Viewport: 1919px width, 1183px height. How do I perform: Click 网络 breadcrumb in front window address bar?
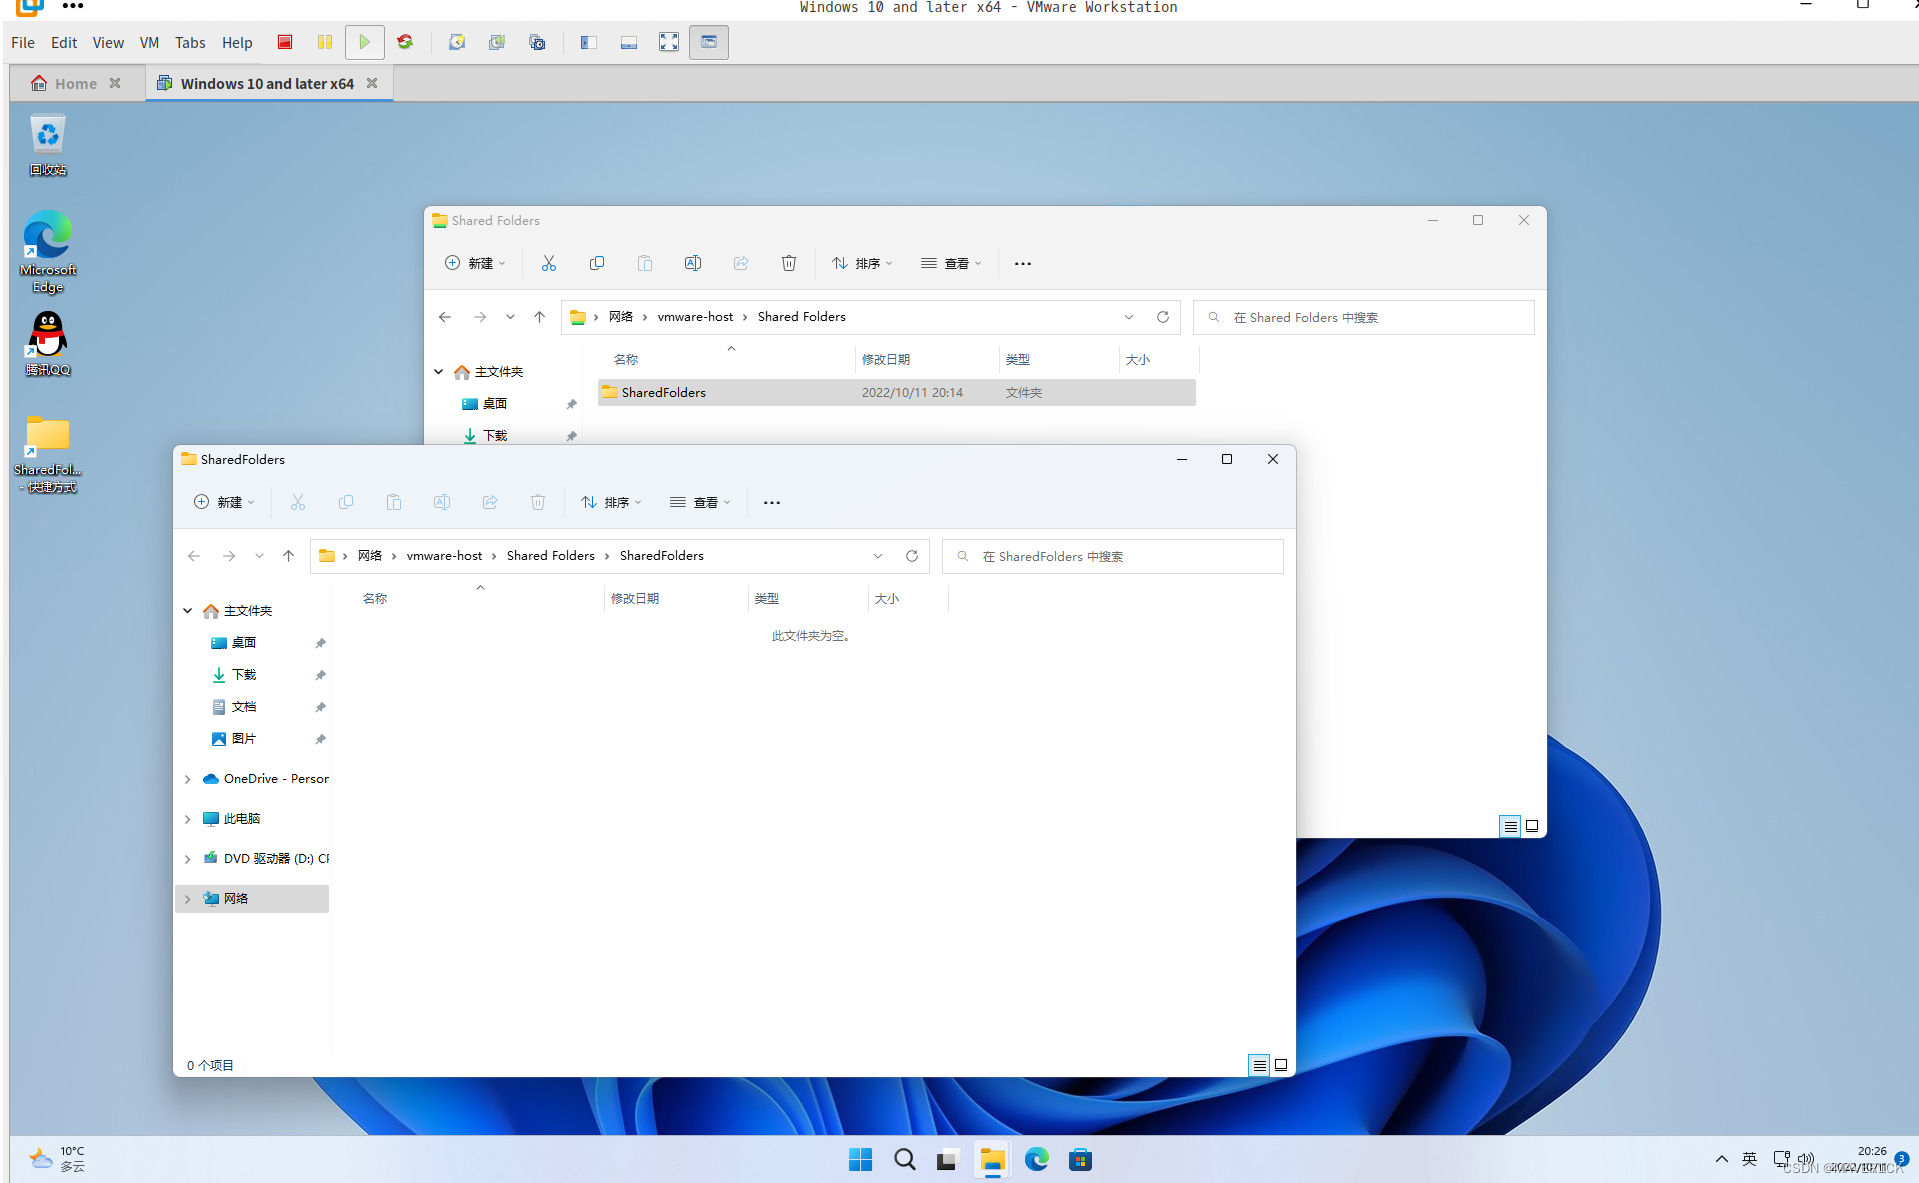click(x=370, y=556)
